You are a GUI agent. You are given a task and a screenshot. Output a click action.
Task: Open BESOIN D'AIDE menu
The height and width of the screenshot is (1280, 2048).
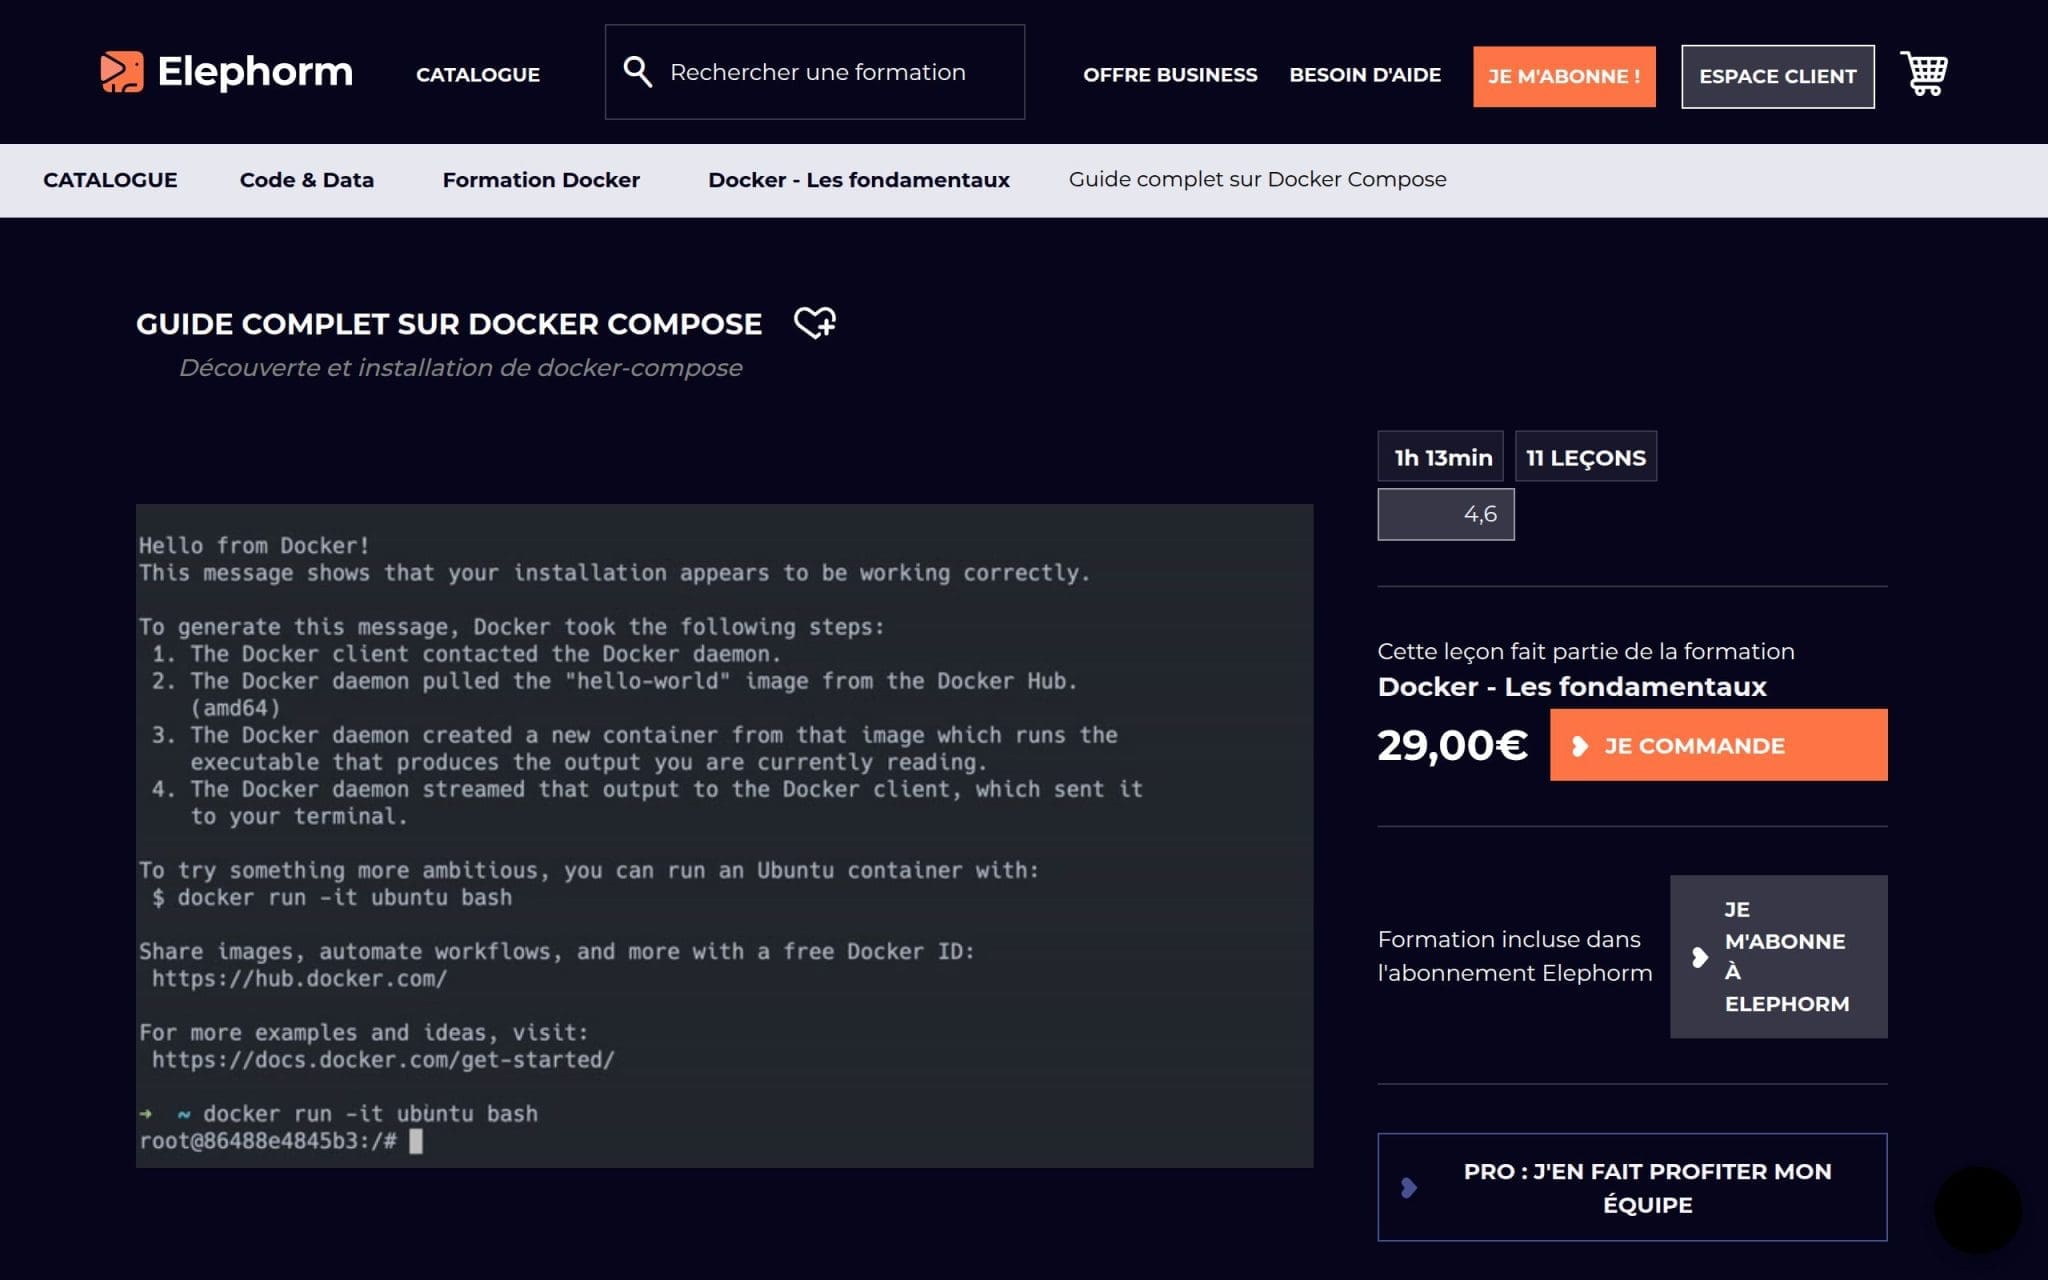click(x=1365, y=75)
